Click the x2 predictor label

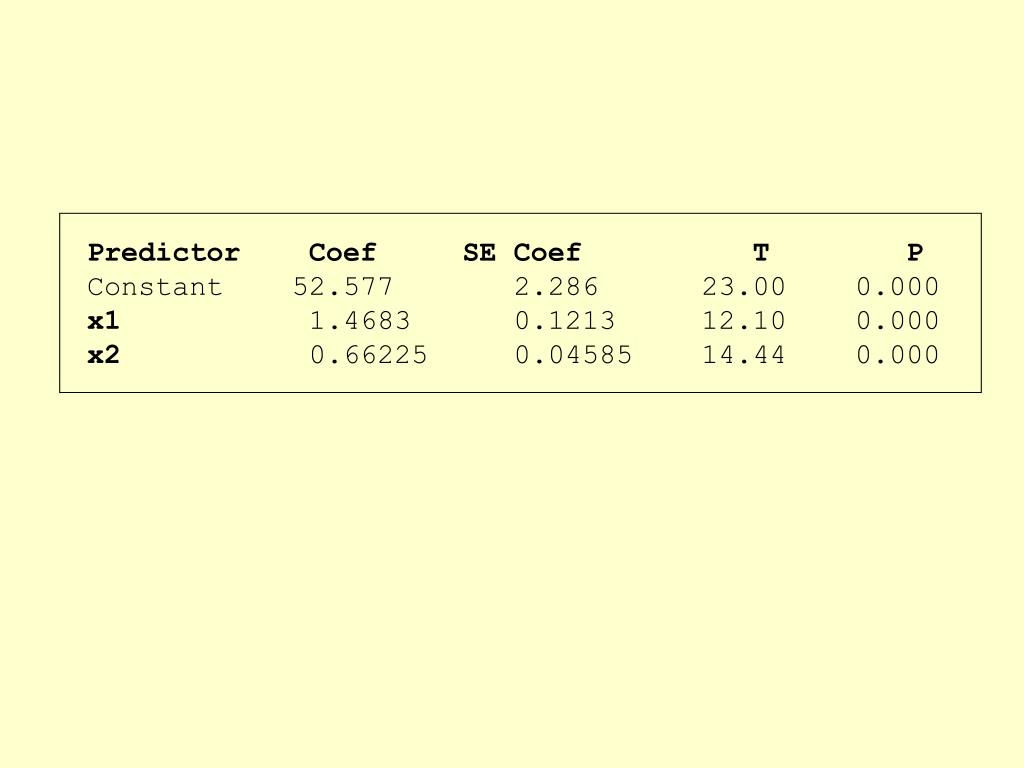(104, 355)
